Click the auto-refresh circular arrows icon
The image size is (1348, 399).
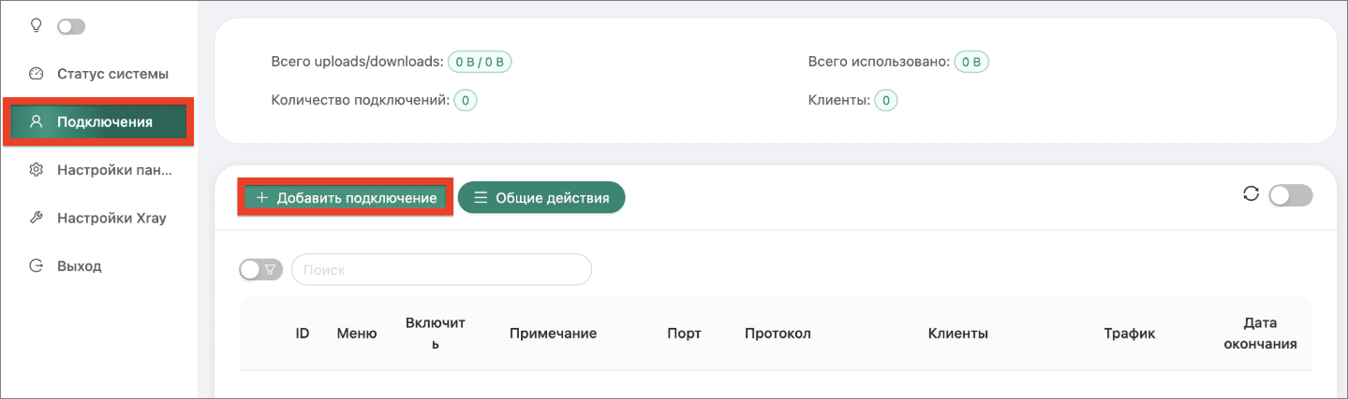point(1250,194)
